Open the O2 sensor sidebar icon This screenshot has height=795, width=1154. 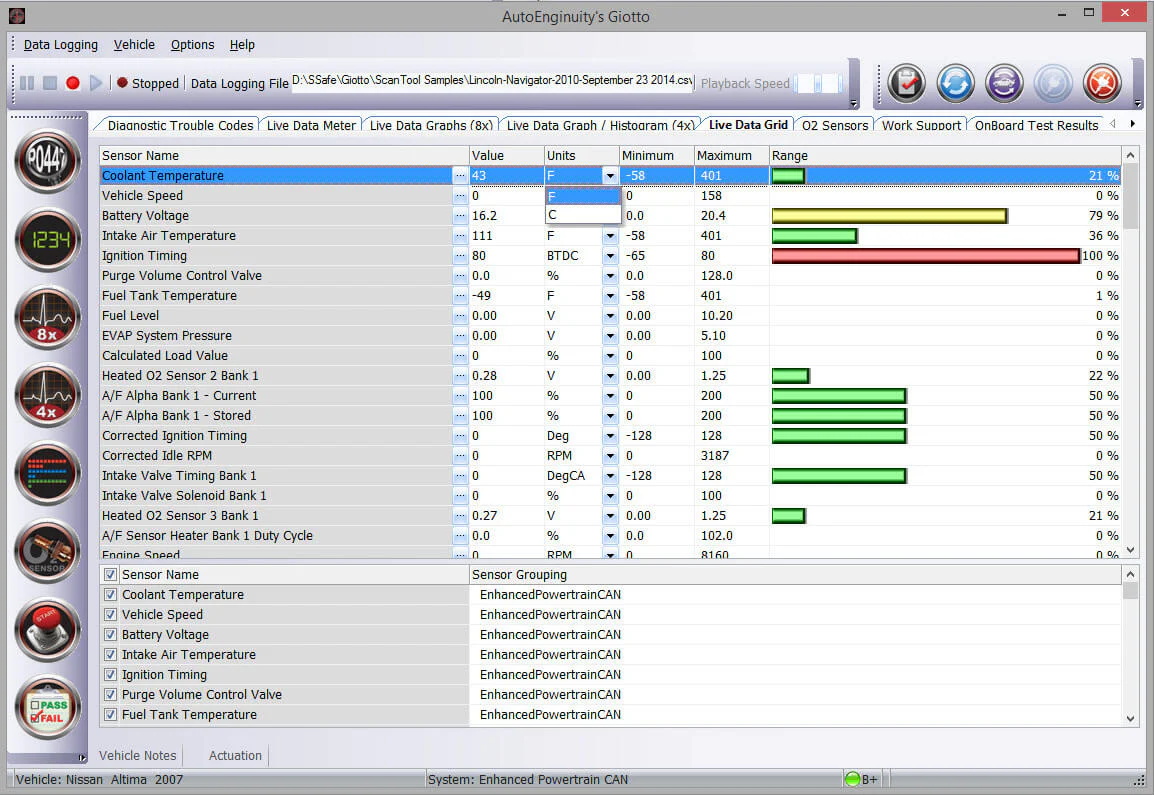tap(48, 551)
